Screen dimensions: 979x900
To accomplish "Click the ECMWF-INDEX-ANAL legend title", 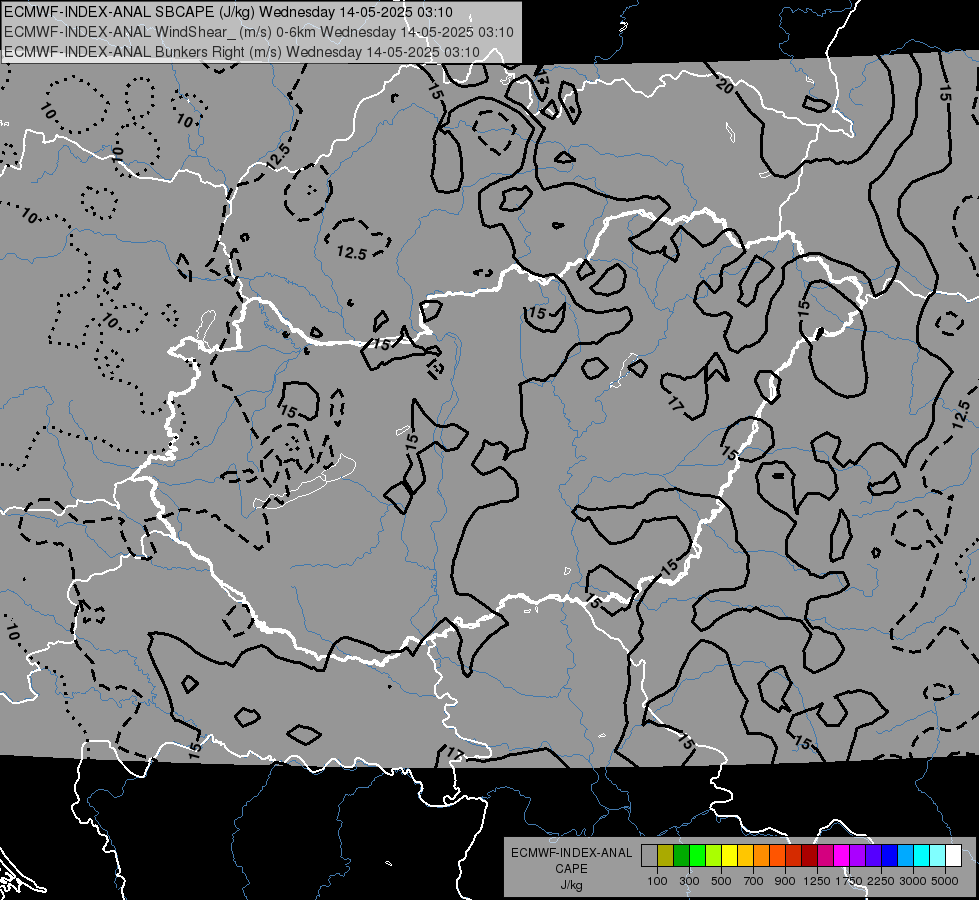I will (x=571, y=853).
